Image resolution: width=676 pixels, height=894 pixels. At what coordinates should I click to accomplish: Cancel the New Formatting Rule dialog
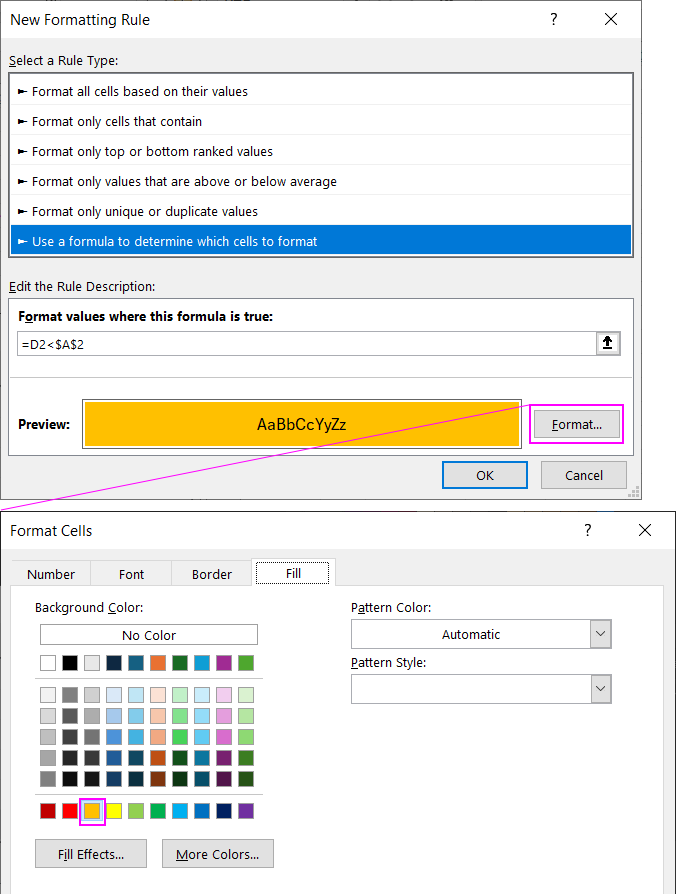pyautogui.click(x=584, y=475)
